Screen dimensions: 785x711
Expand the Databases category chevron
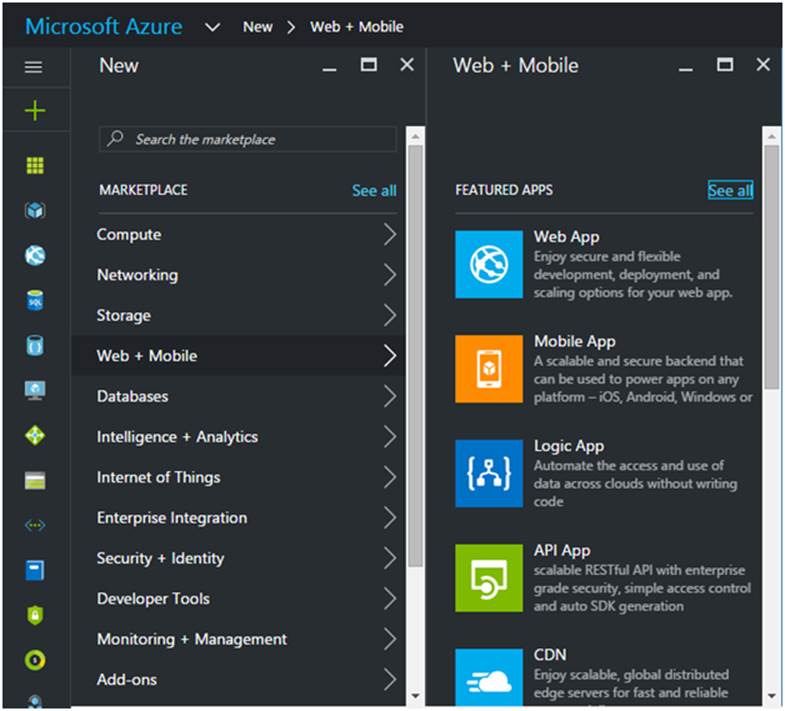[x=390, y=396]
